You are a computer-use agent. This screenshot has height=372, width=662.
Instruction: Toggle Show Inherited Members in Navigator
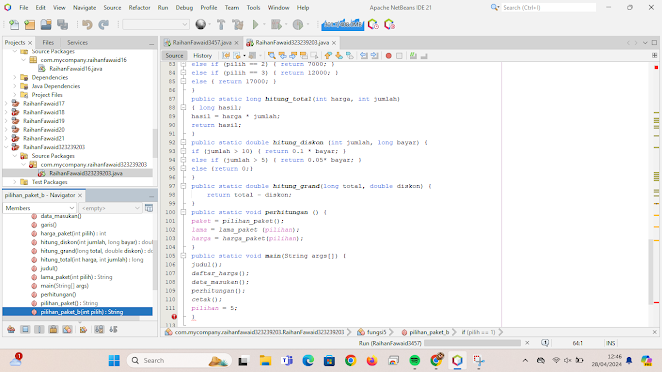click(x=11, y=329)
